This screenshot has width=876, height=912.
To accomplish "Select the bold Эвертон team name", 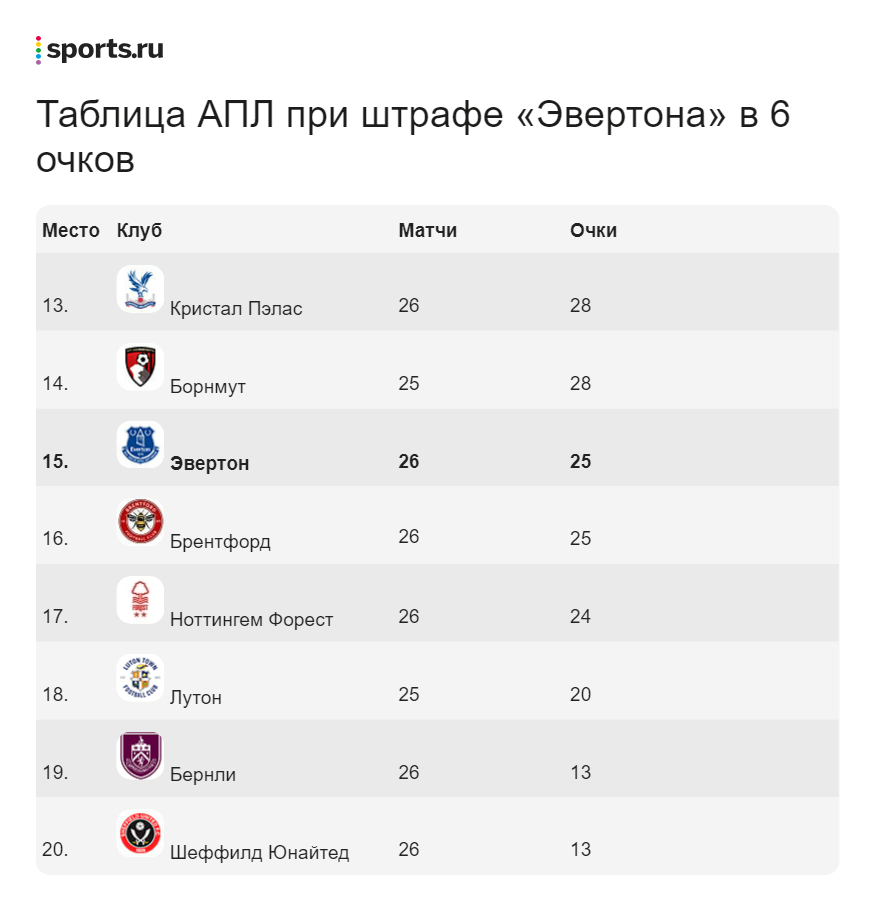I will [210, 464].
